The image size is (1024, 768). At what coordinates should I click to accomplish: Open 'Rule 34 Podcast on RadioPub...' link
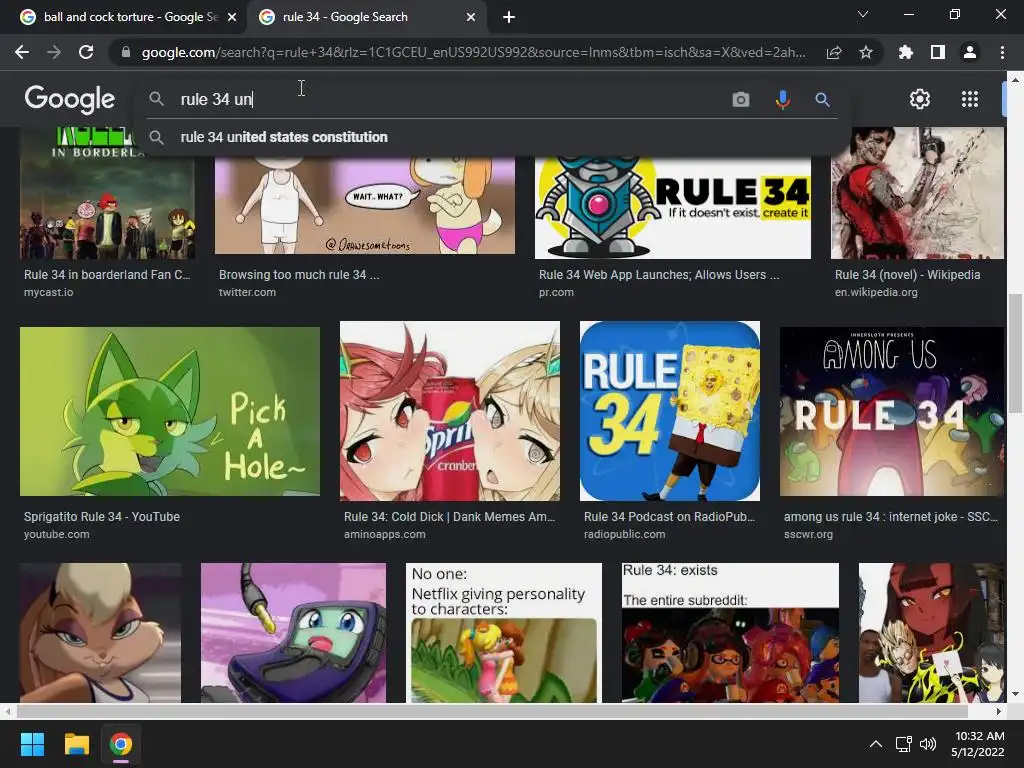669,517
